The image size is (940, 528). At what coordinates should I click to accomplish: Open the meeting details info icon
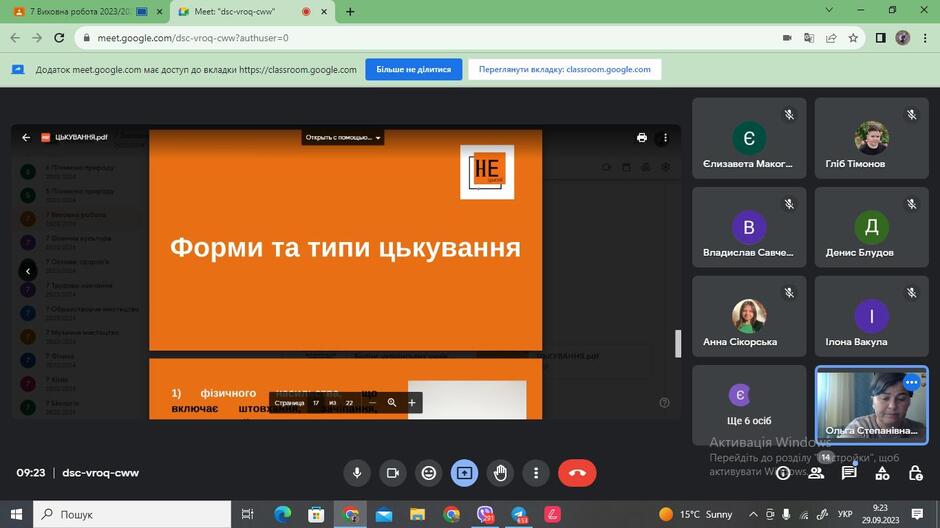pos(783,473)
